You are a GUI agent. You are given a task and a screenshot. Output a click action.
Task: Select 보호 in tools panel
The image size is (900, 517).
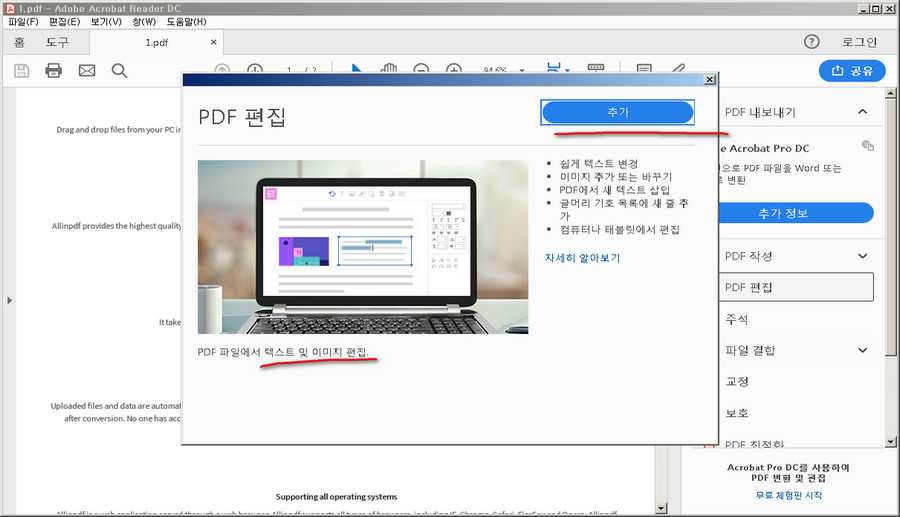pyautogui.click(x=737, y=413)
